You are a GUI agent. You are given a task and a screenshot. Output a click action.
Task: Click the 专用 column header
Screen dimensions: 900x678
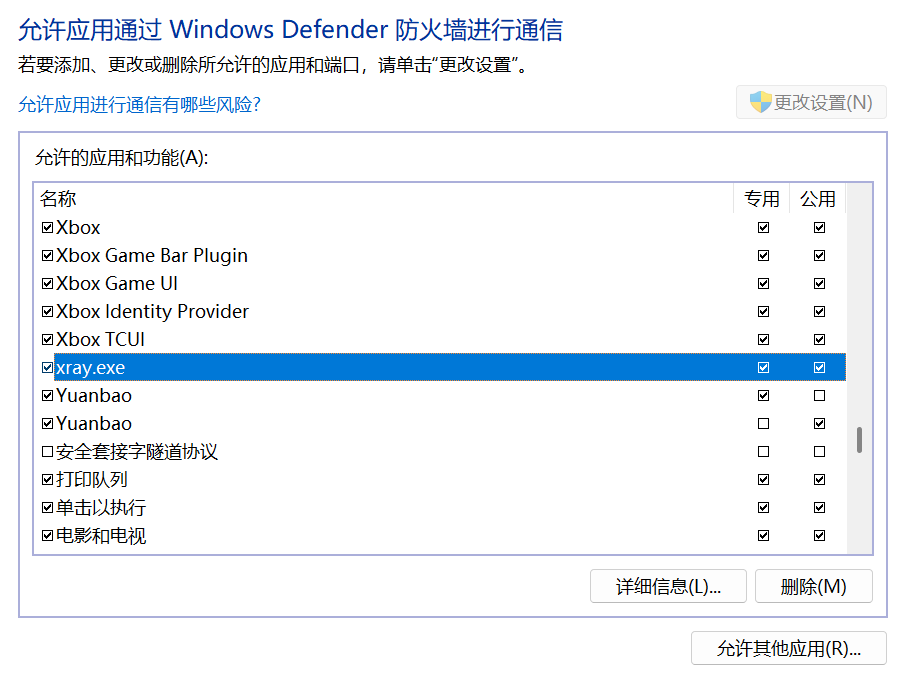point(762,199)
